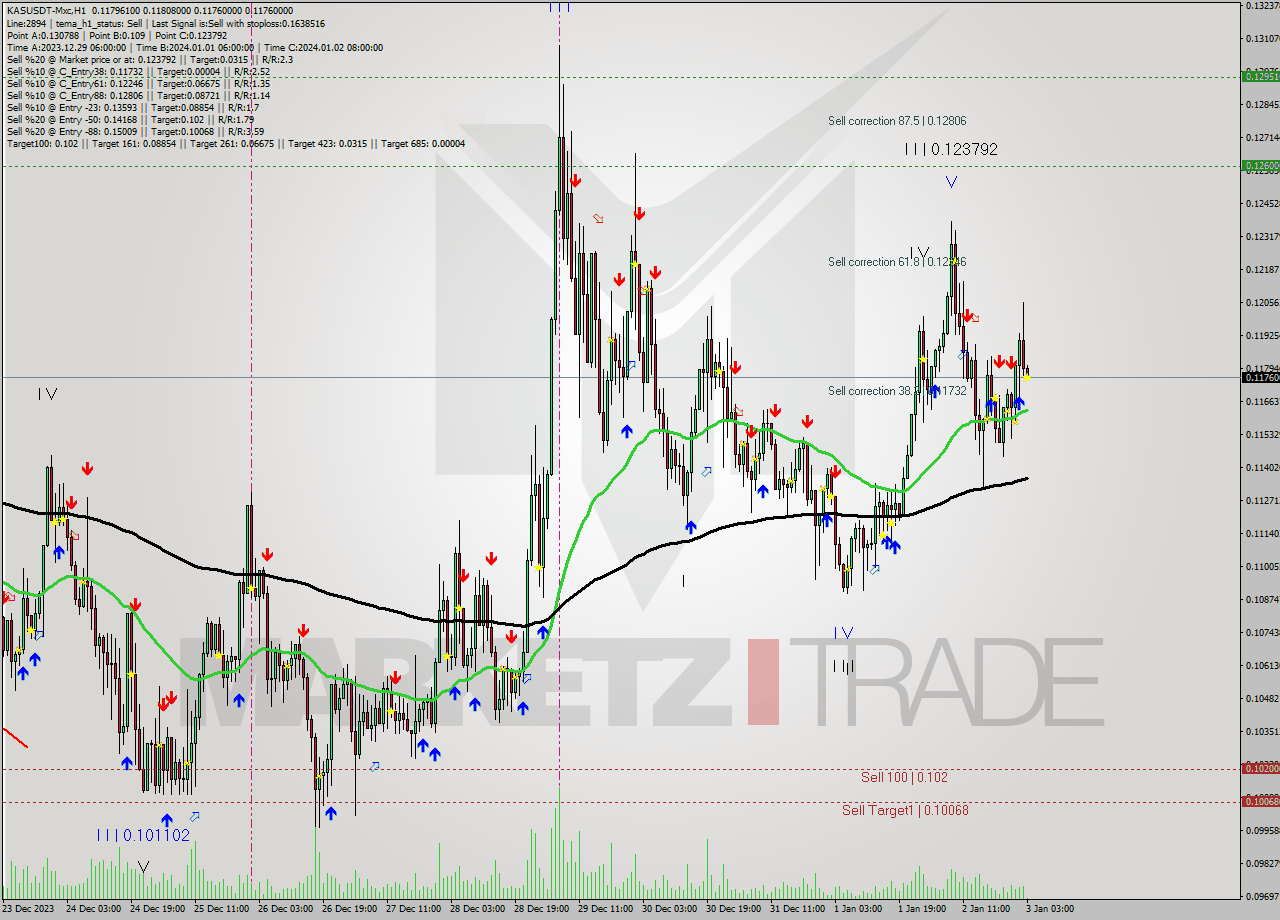
Task: Click the '28 Dec 03:00' time label
Action: [477, 909]
